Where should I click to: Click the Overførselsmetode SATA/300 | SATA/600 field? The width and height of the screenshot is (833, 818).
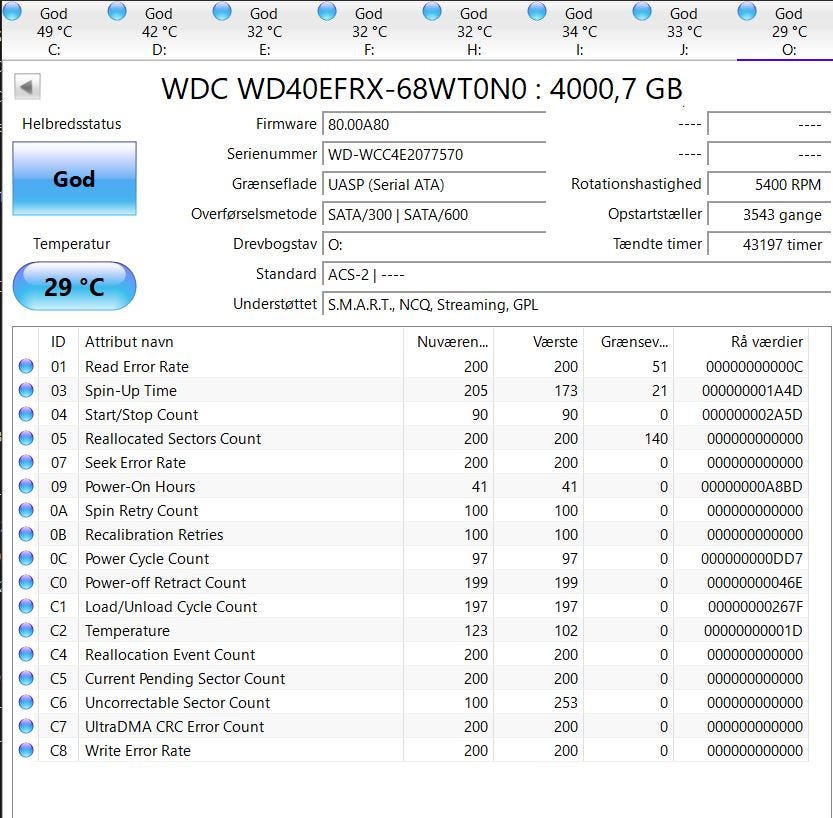[434, 214]
